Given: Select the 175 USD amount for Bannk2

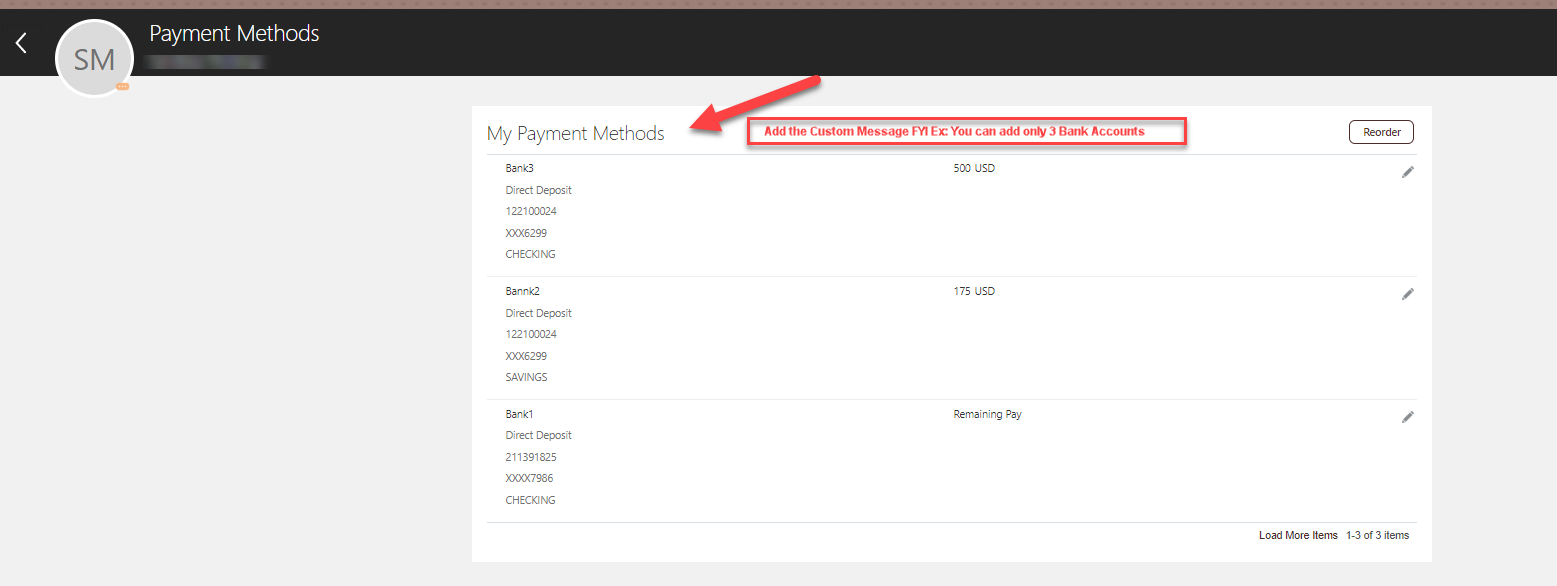Looking at the screenshot, I should click(x=974, y=291).
